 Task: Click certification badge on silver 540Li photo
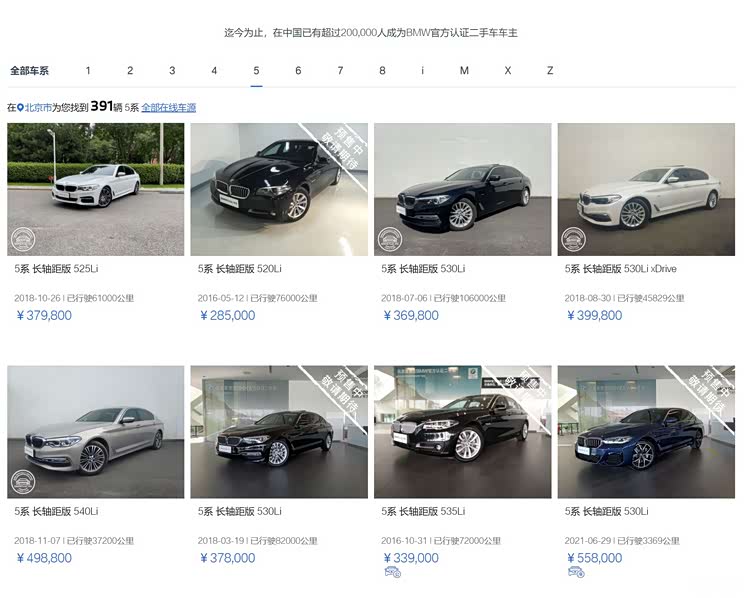coord(22,481)
